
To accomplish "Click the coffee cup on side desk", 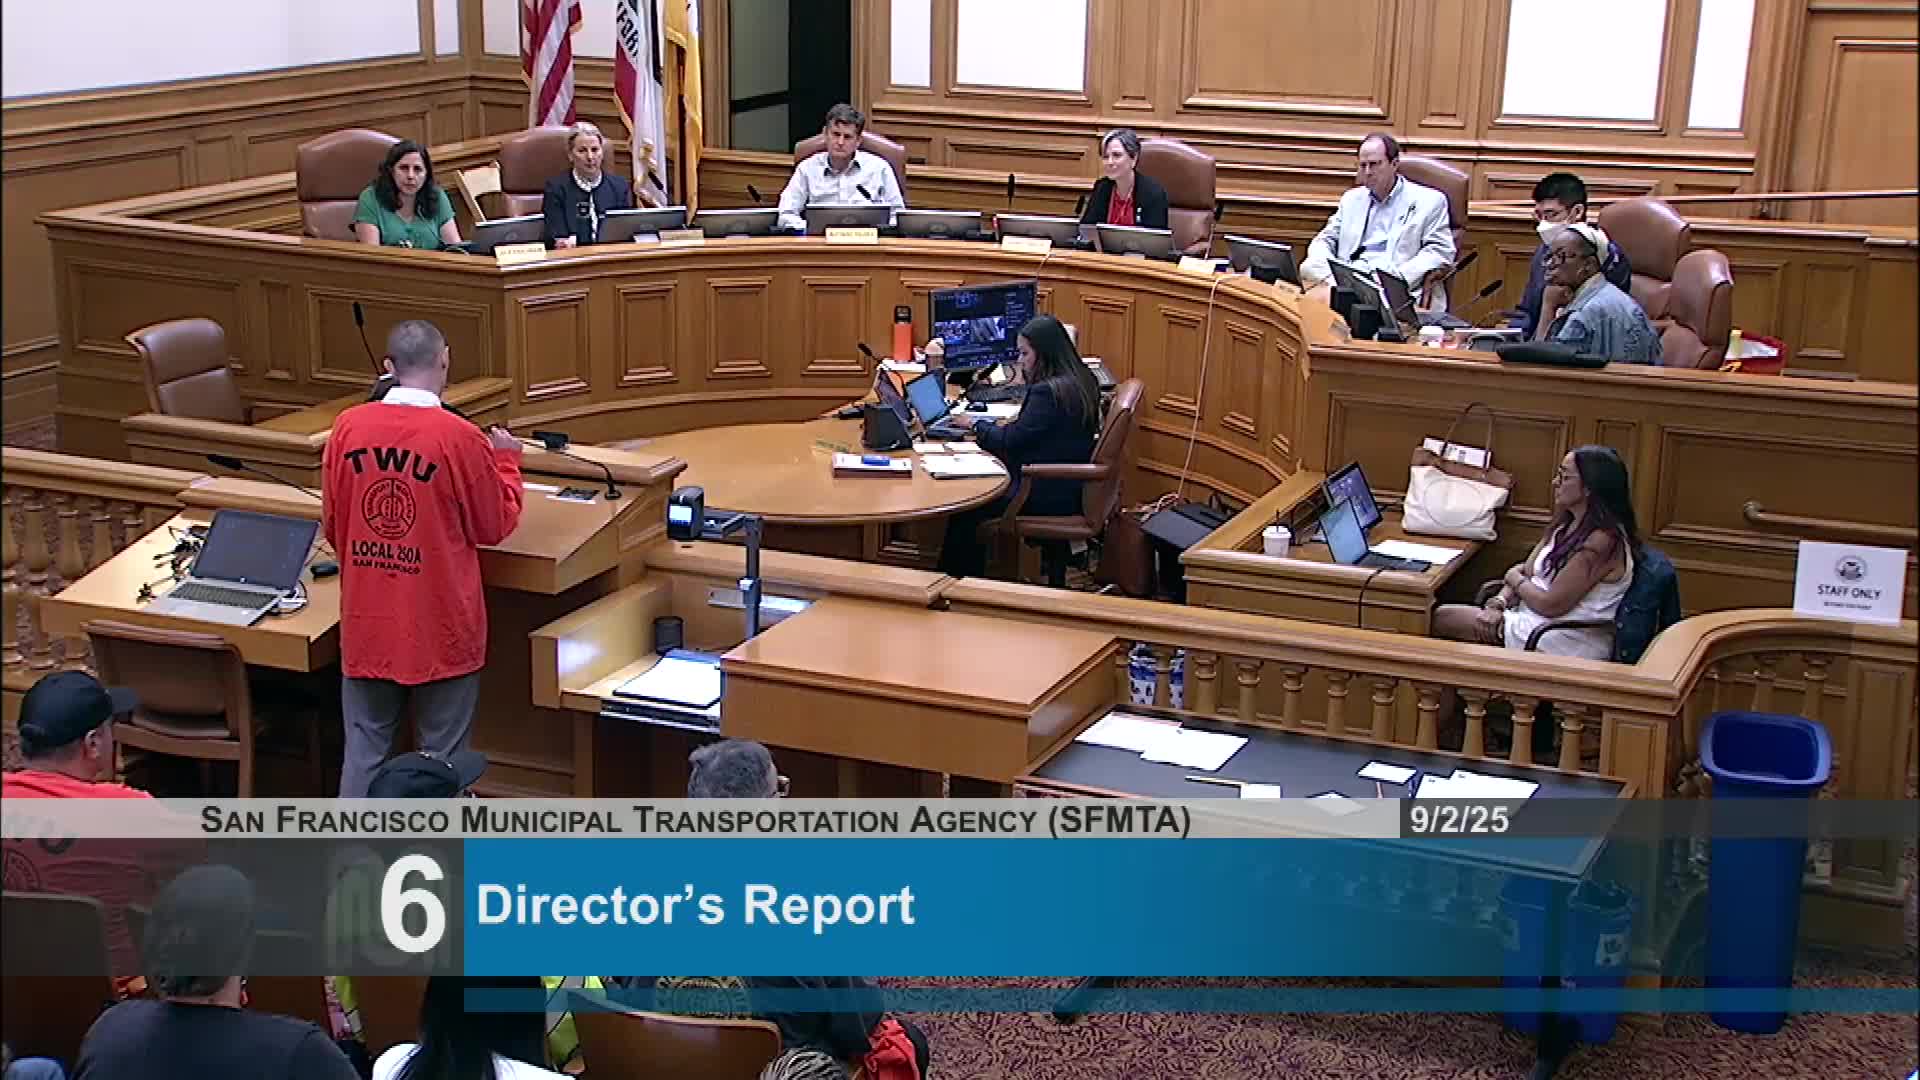I will pyautogui.click(x=1276, y=540).
